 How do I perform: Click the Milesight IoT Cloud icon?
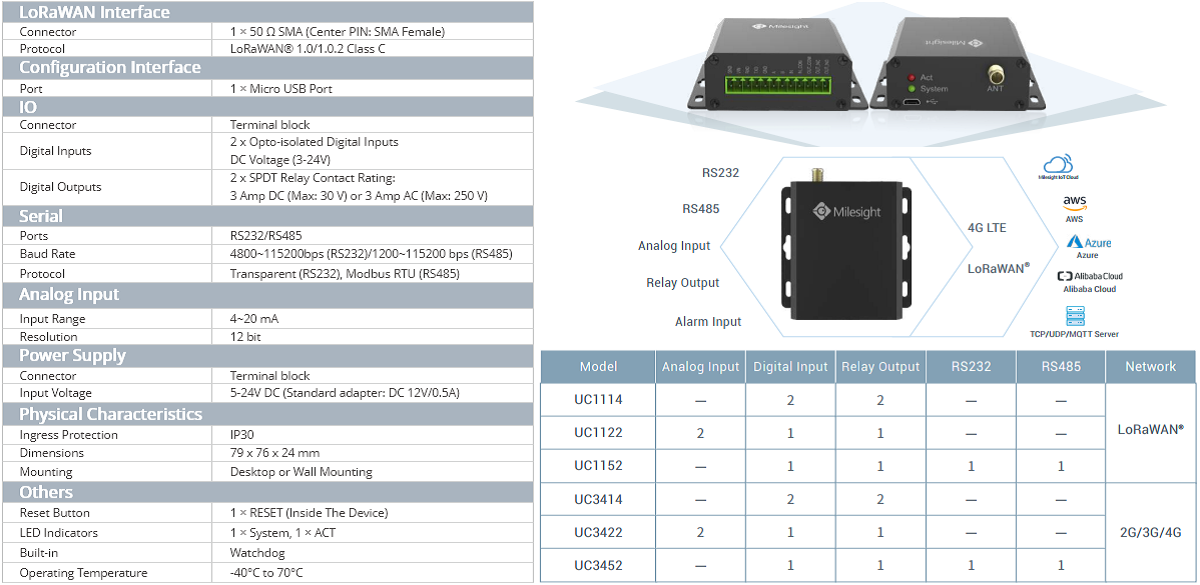click(x=1060, y=165)
